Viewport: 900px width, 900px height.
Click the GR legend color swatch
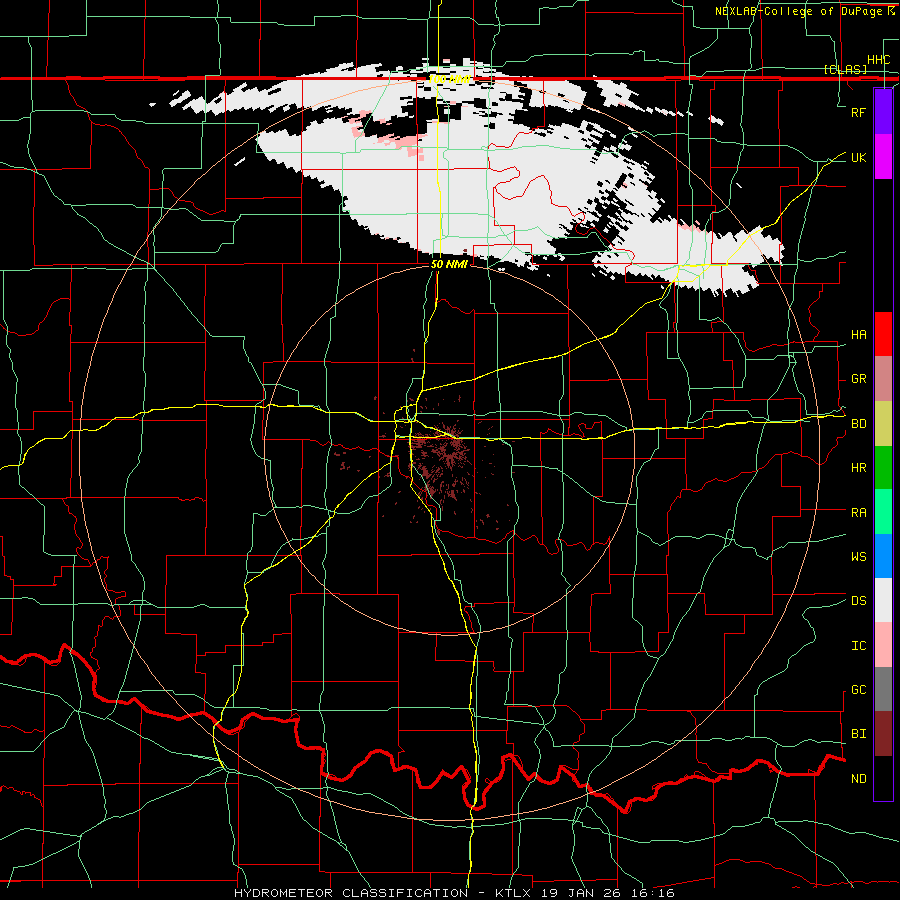pos(883,379)
